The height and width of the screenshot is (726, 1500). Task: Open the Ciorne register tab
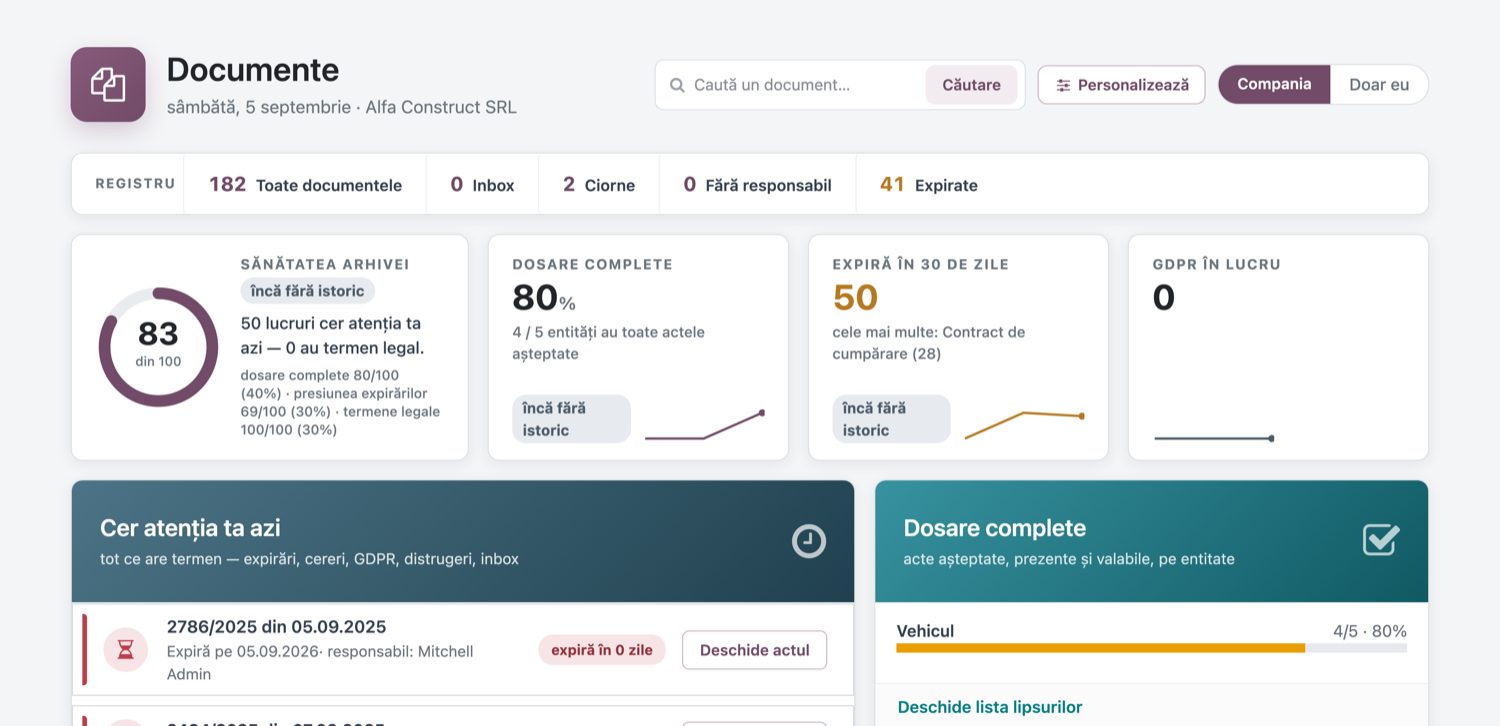click(x=599, y=185)
